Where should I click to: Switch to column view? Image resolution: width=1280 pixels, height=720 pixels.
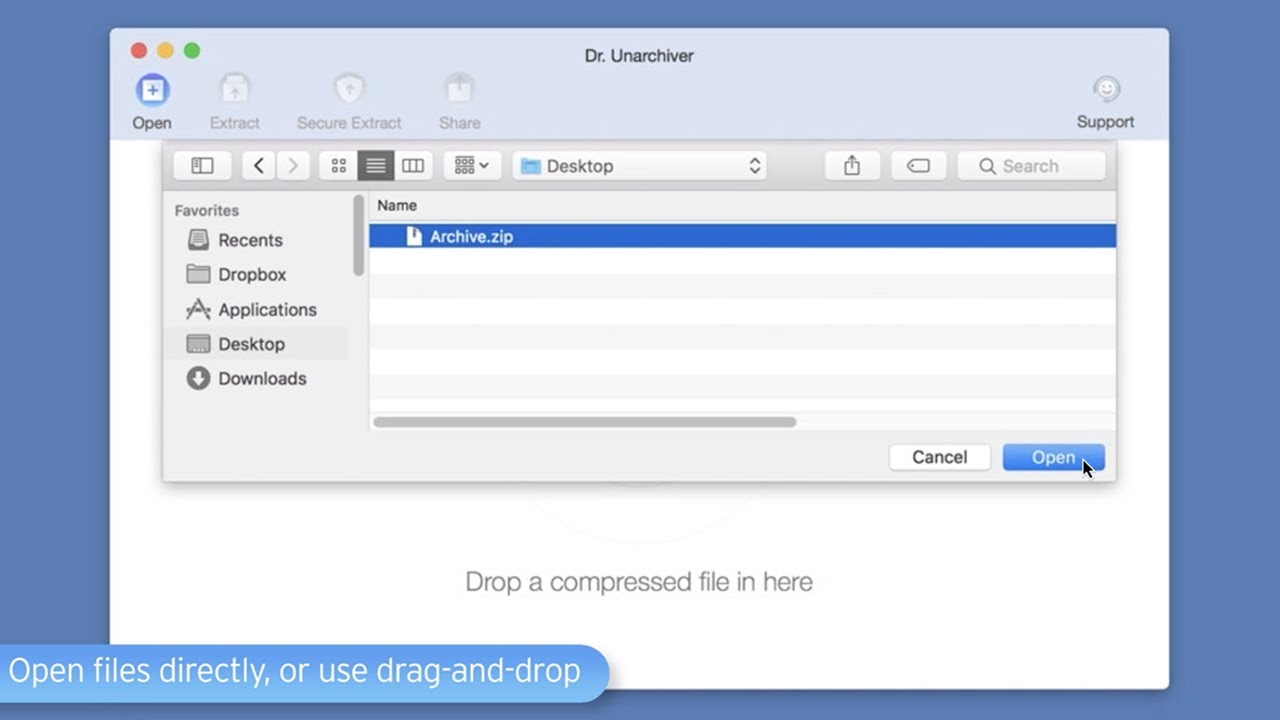(413, 166)
